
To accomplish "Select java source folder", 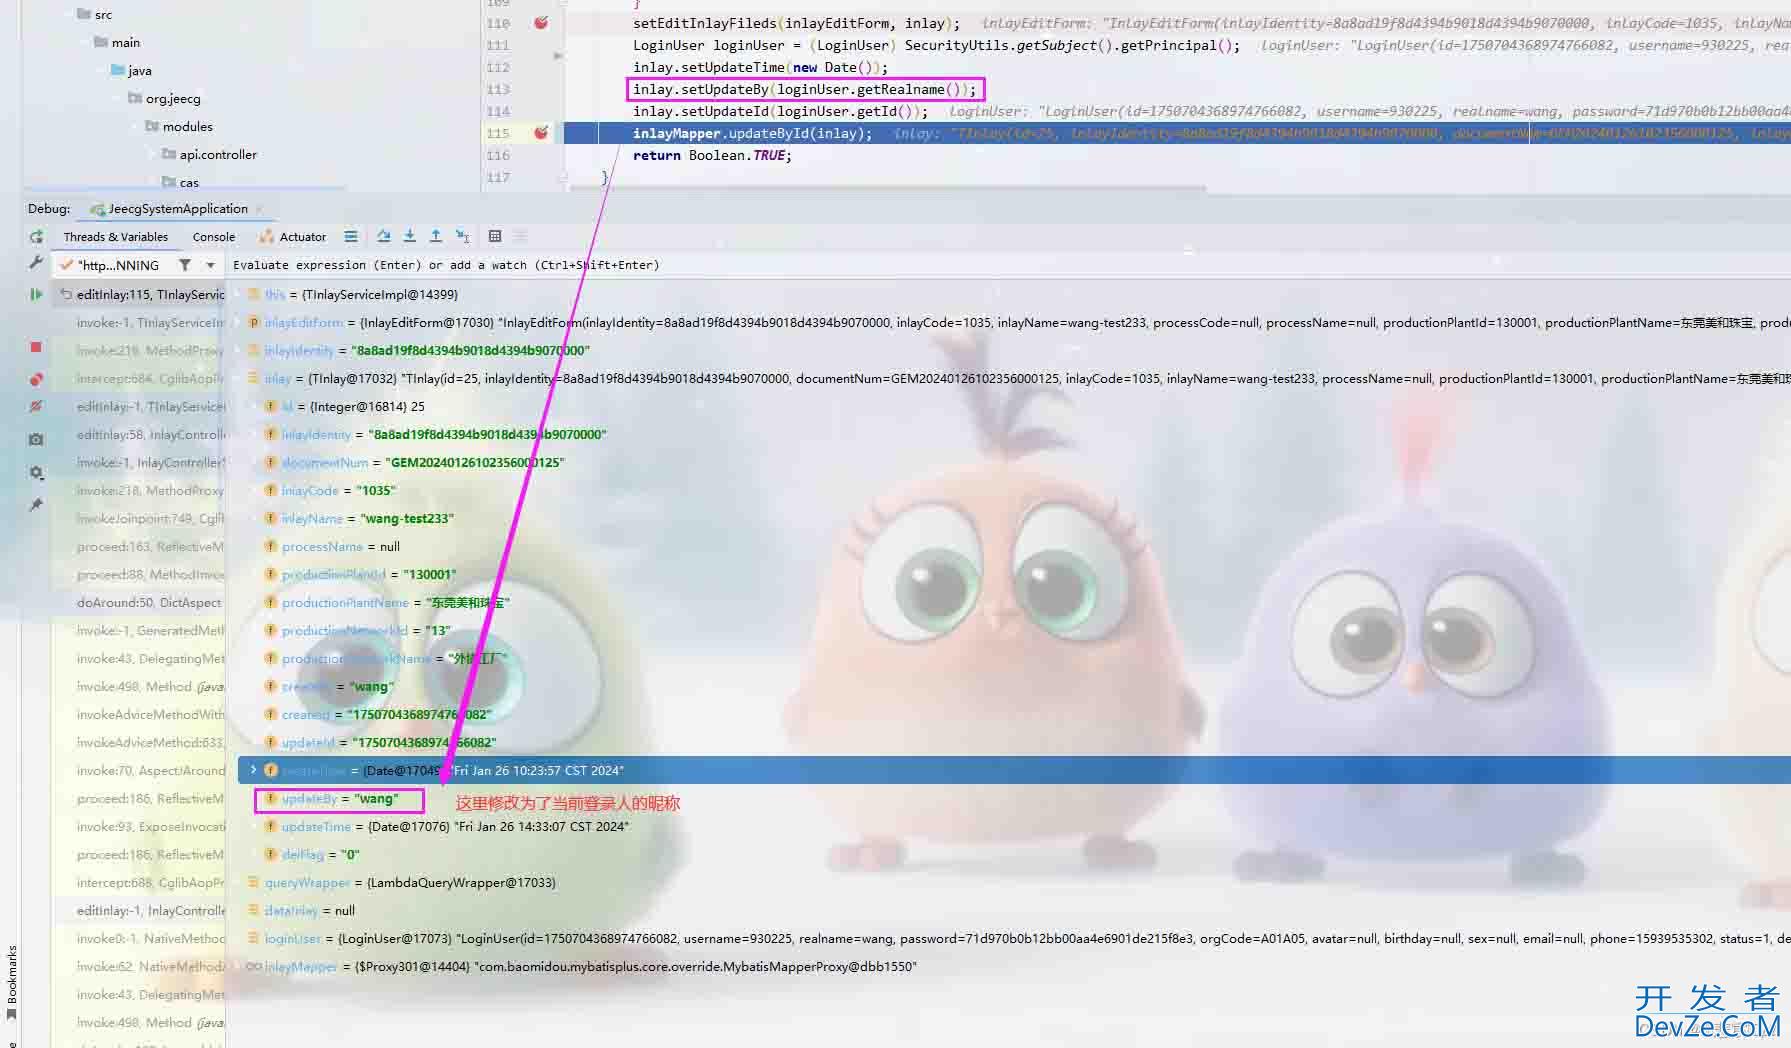I will (131, 70).
